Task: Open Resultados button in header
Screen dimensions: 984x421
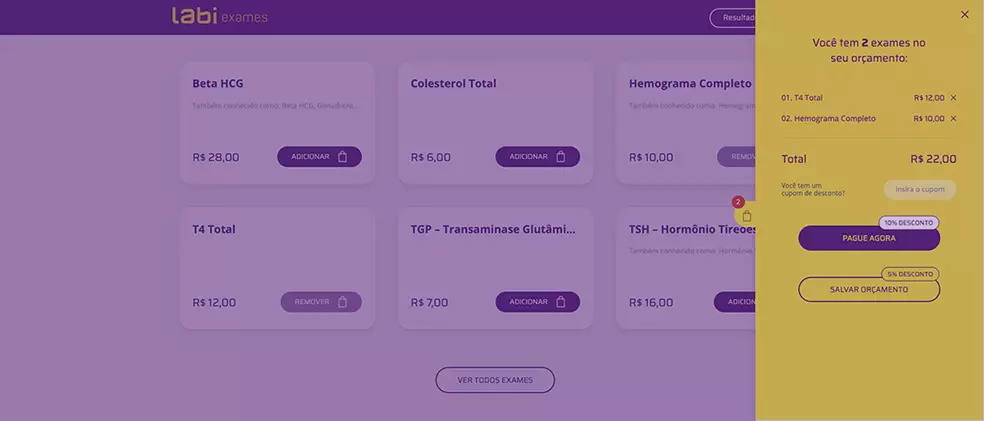Action: point(733,18)
